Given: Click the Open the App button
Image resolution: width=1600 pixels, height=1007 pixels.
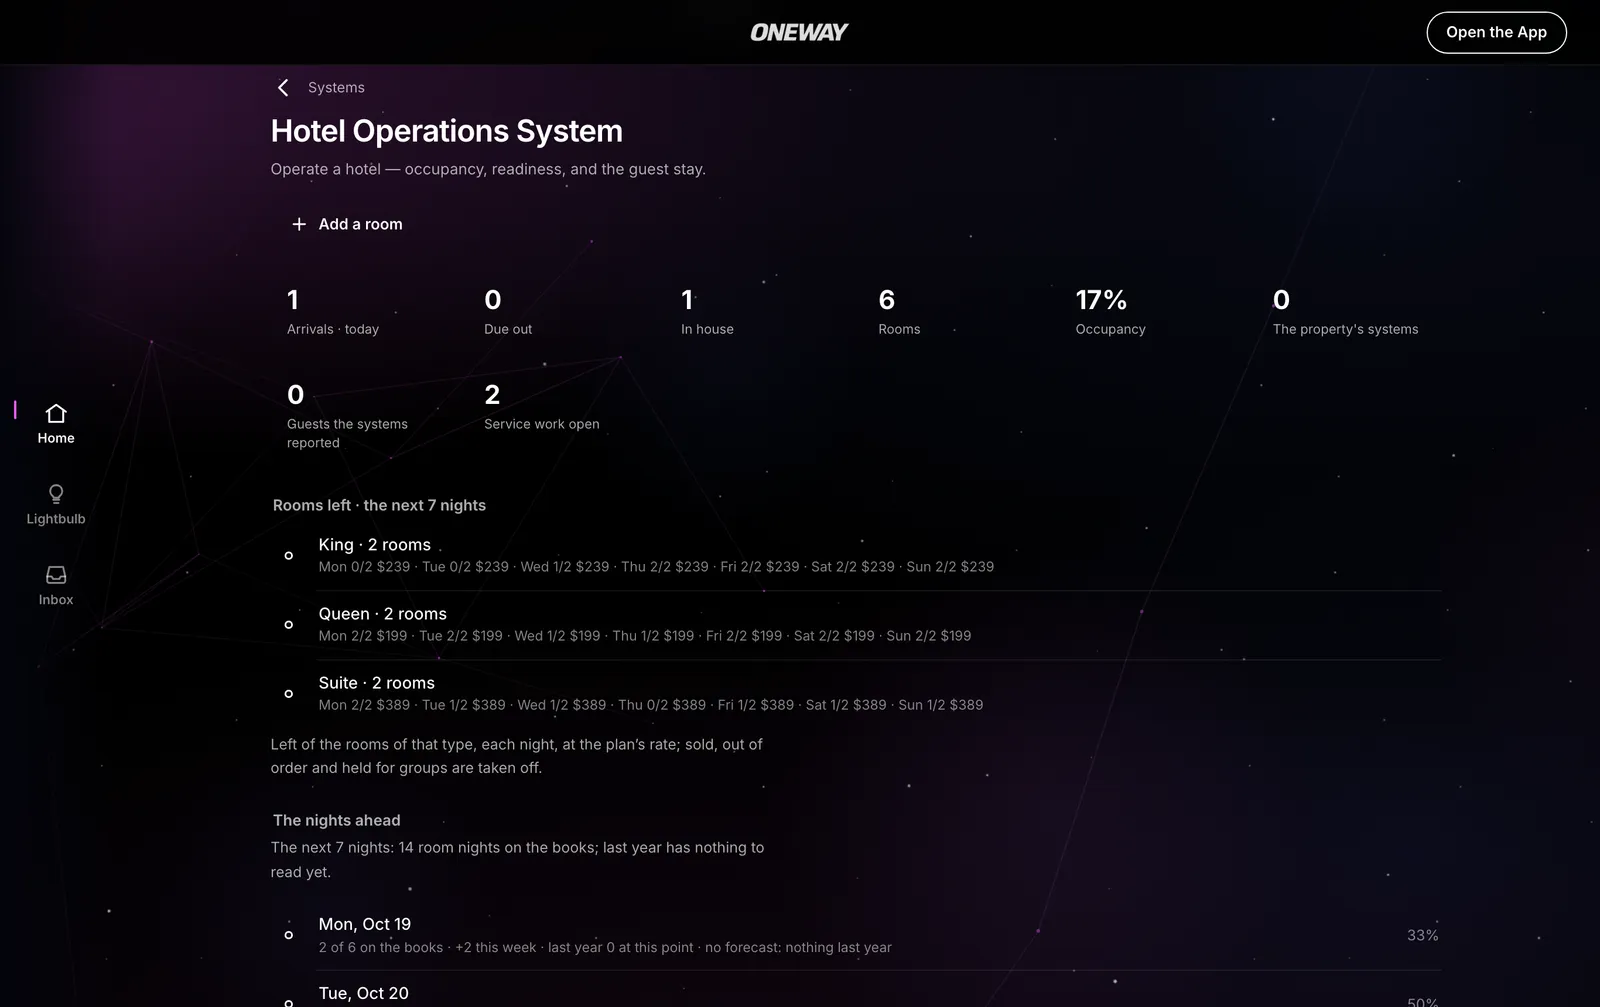Looking at the screenshot, I should pos(1496,32).
